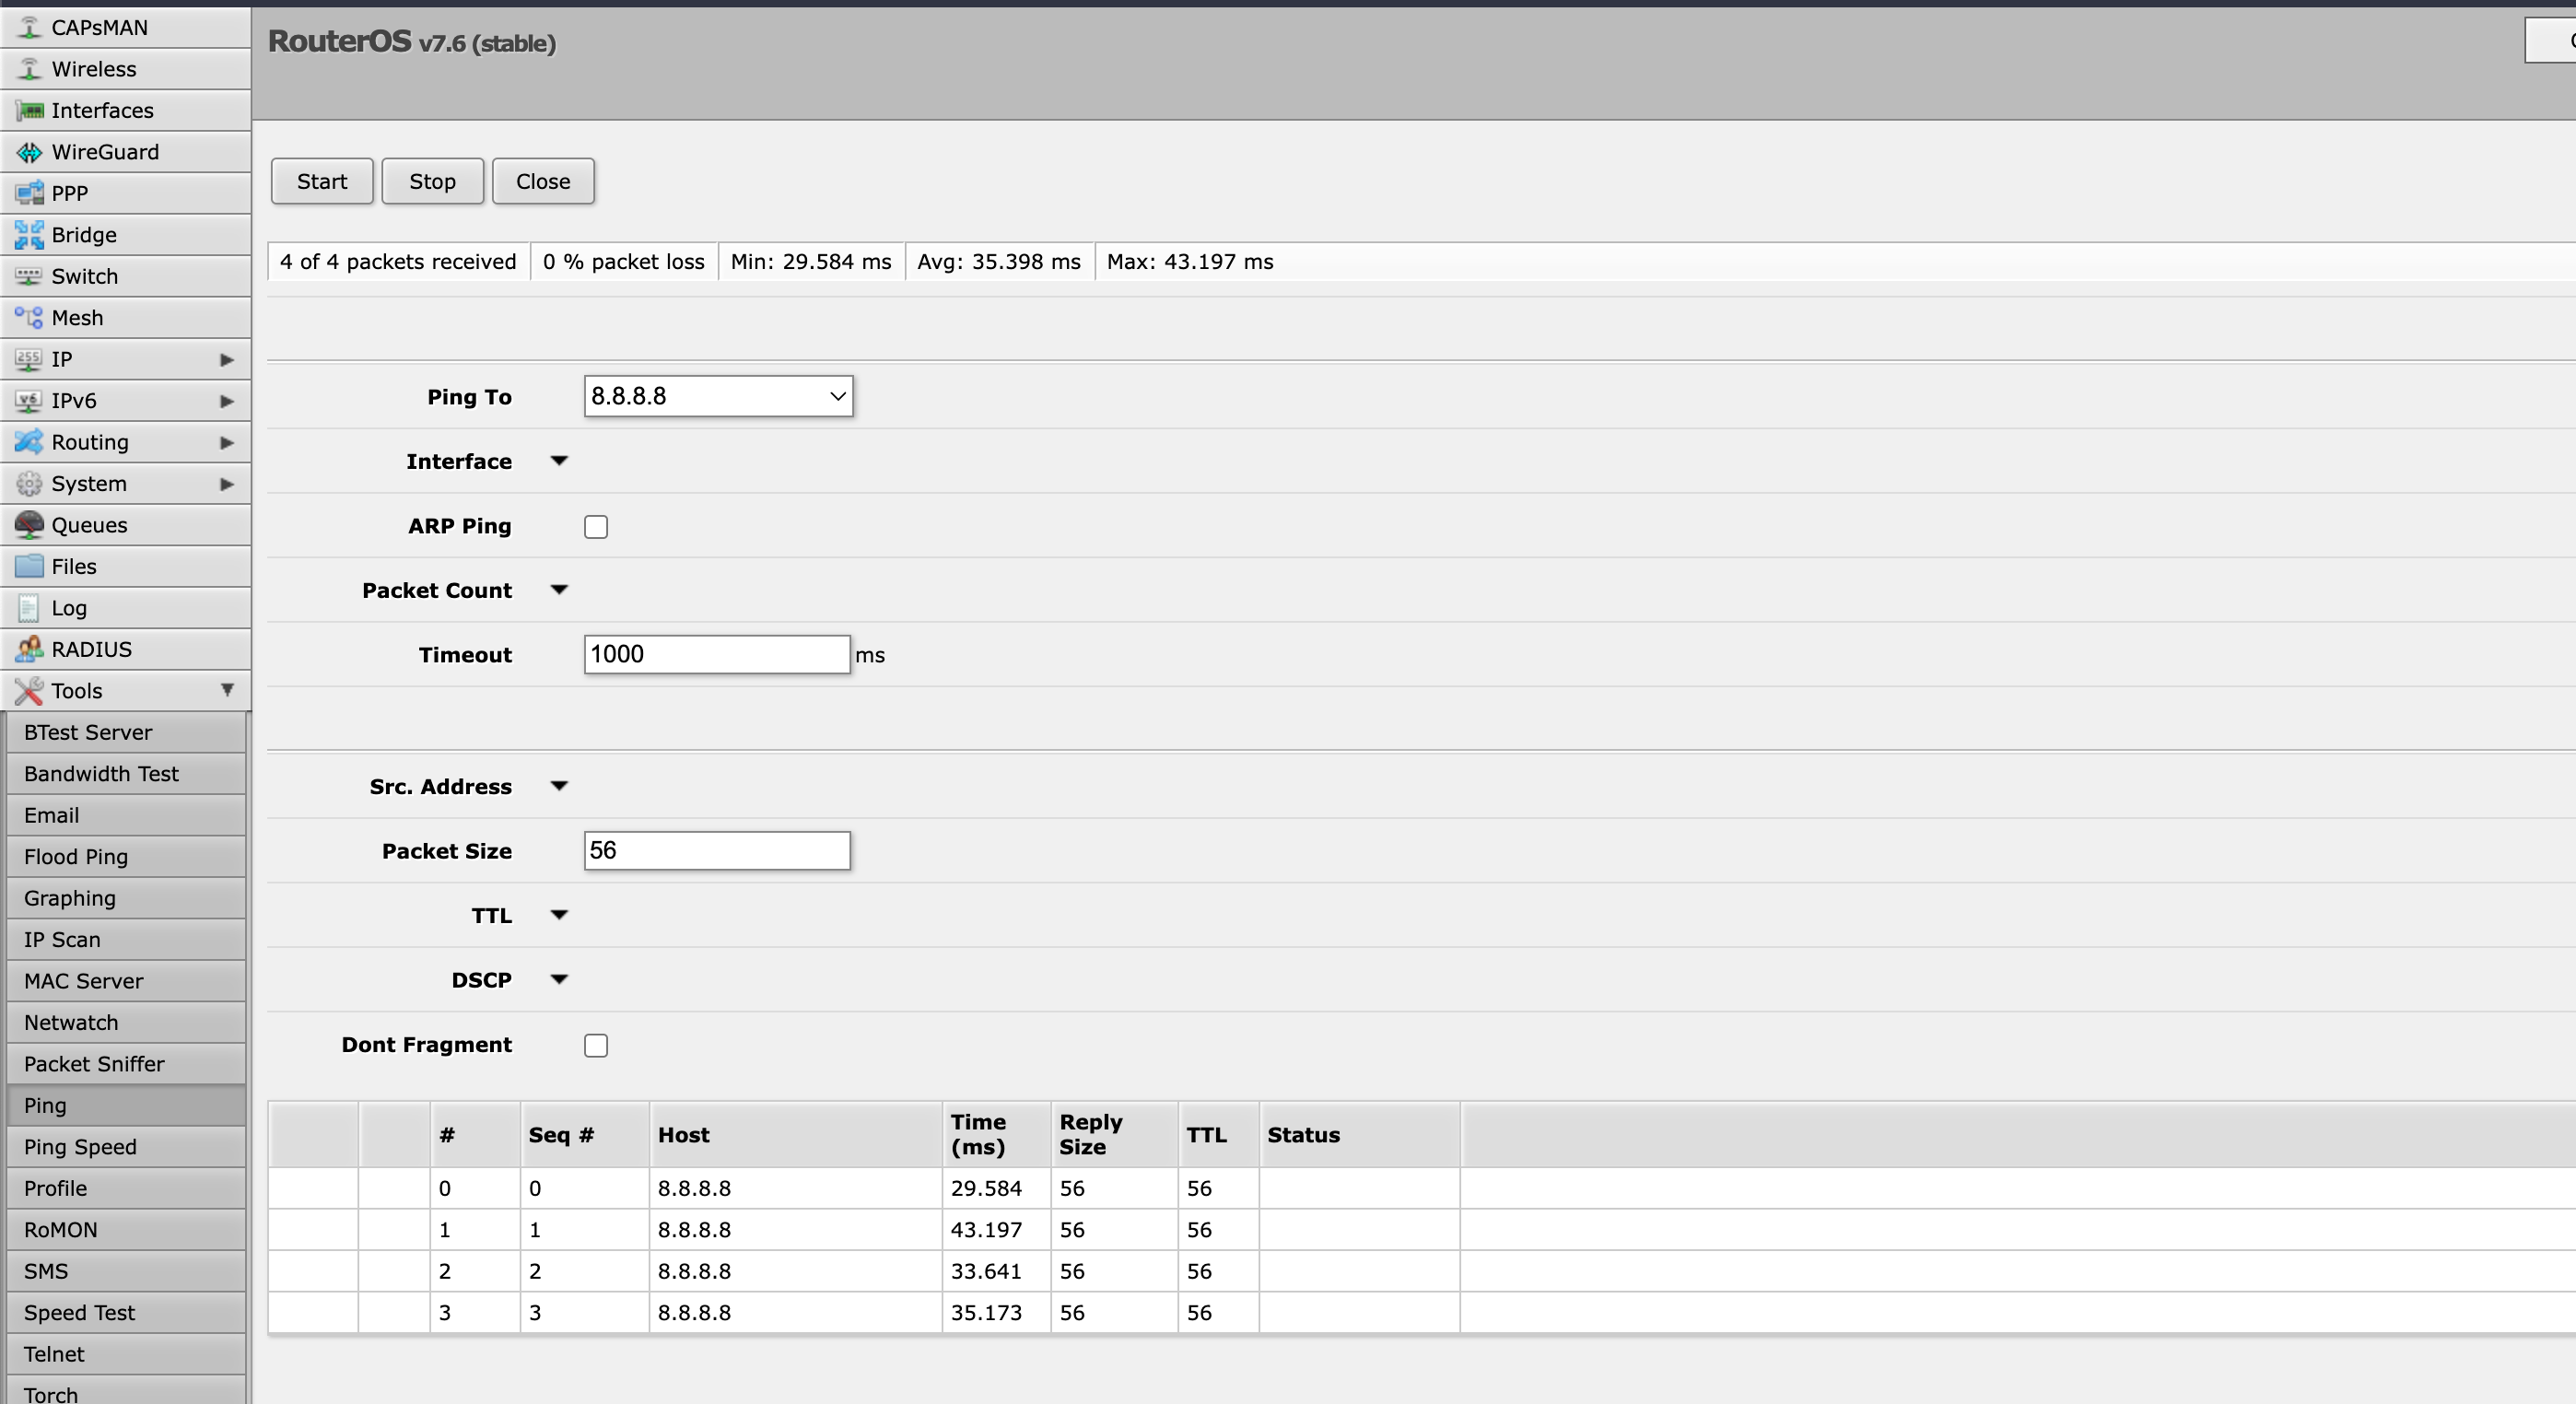
Task: Enable the ARP Ping checkbox
Action: (x=596, y=527)
